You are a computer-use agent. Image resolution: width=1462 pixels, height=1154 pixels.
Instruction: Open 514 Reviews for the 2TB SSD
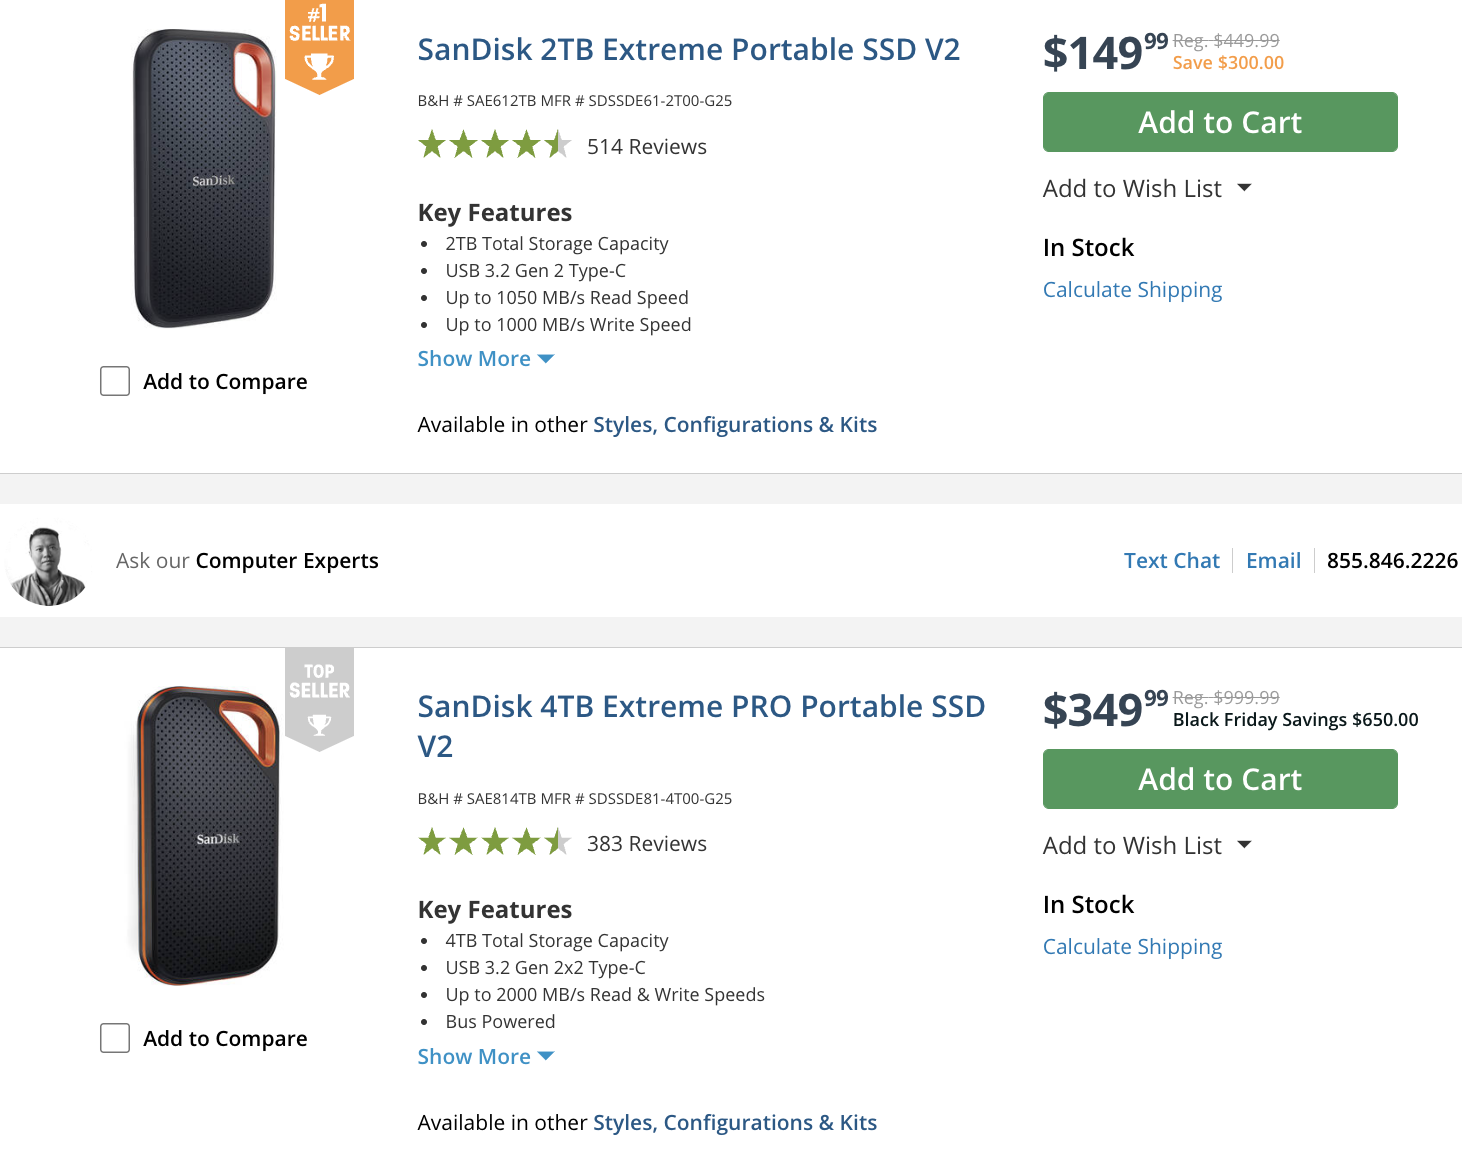646,147
